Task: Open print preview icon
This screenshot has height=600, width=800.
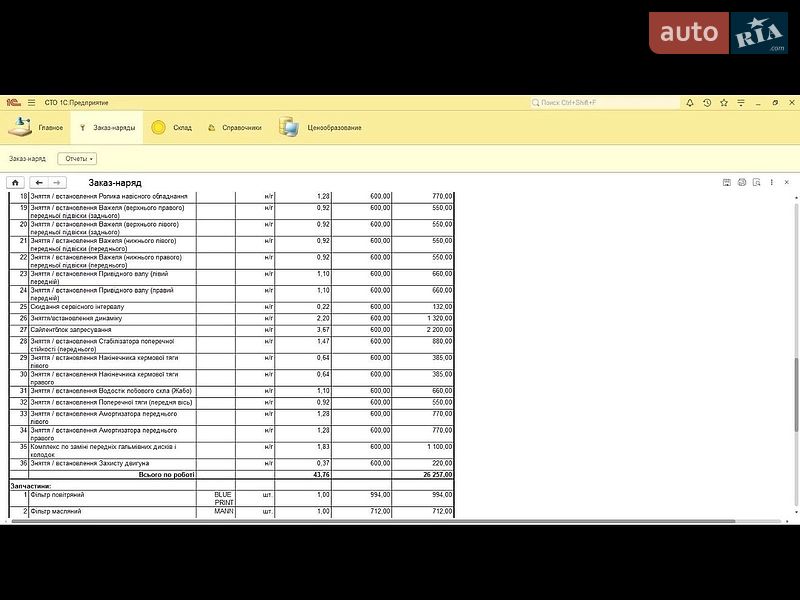Action: [x=757, y=182]
